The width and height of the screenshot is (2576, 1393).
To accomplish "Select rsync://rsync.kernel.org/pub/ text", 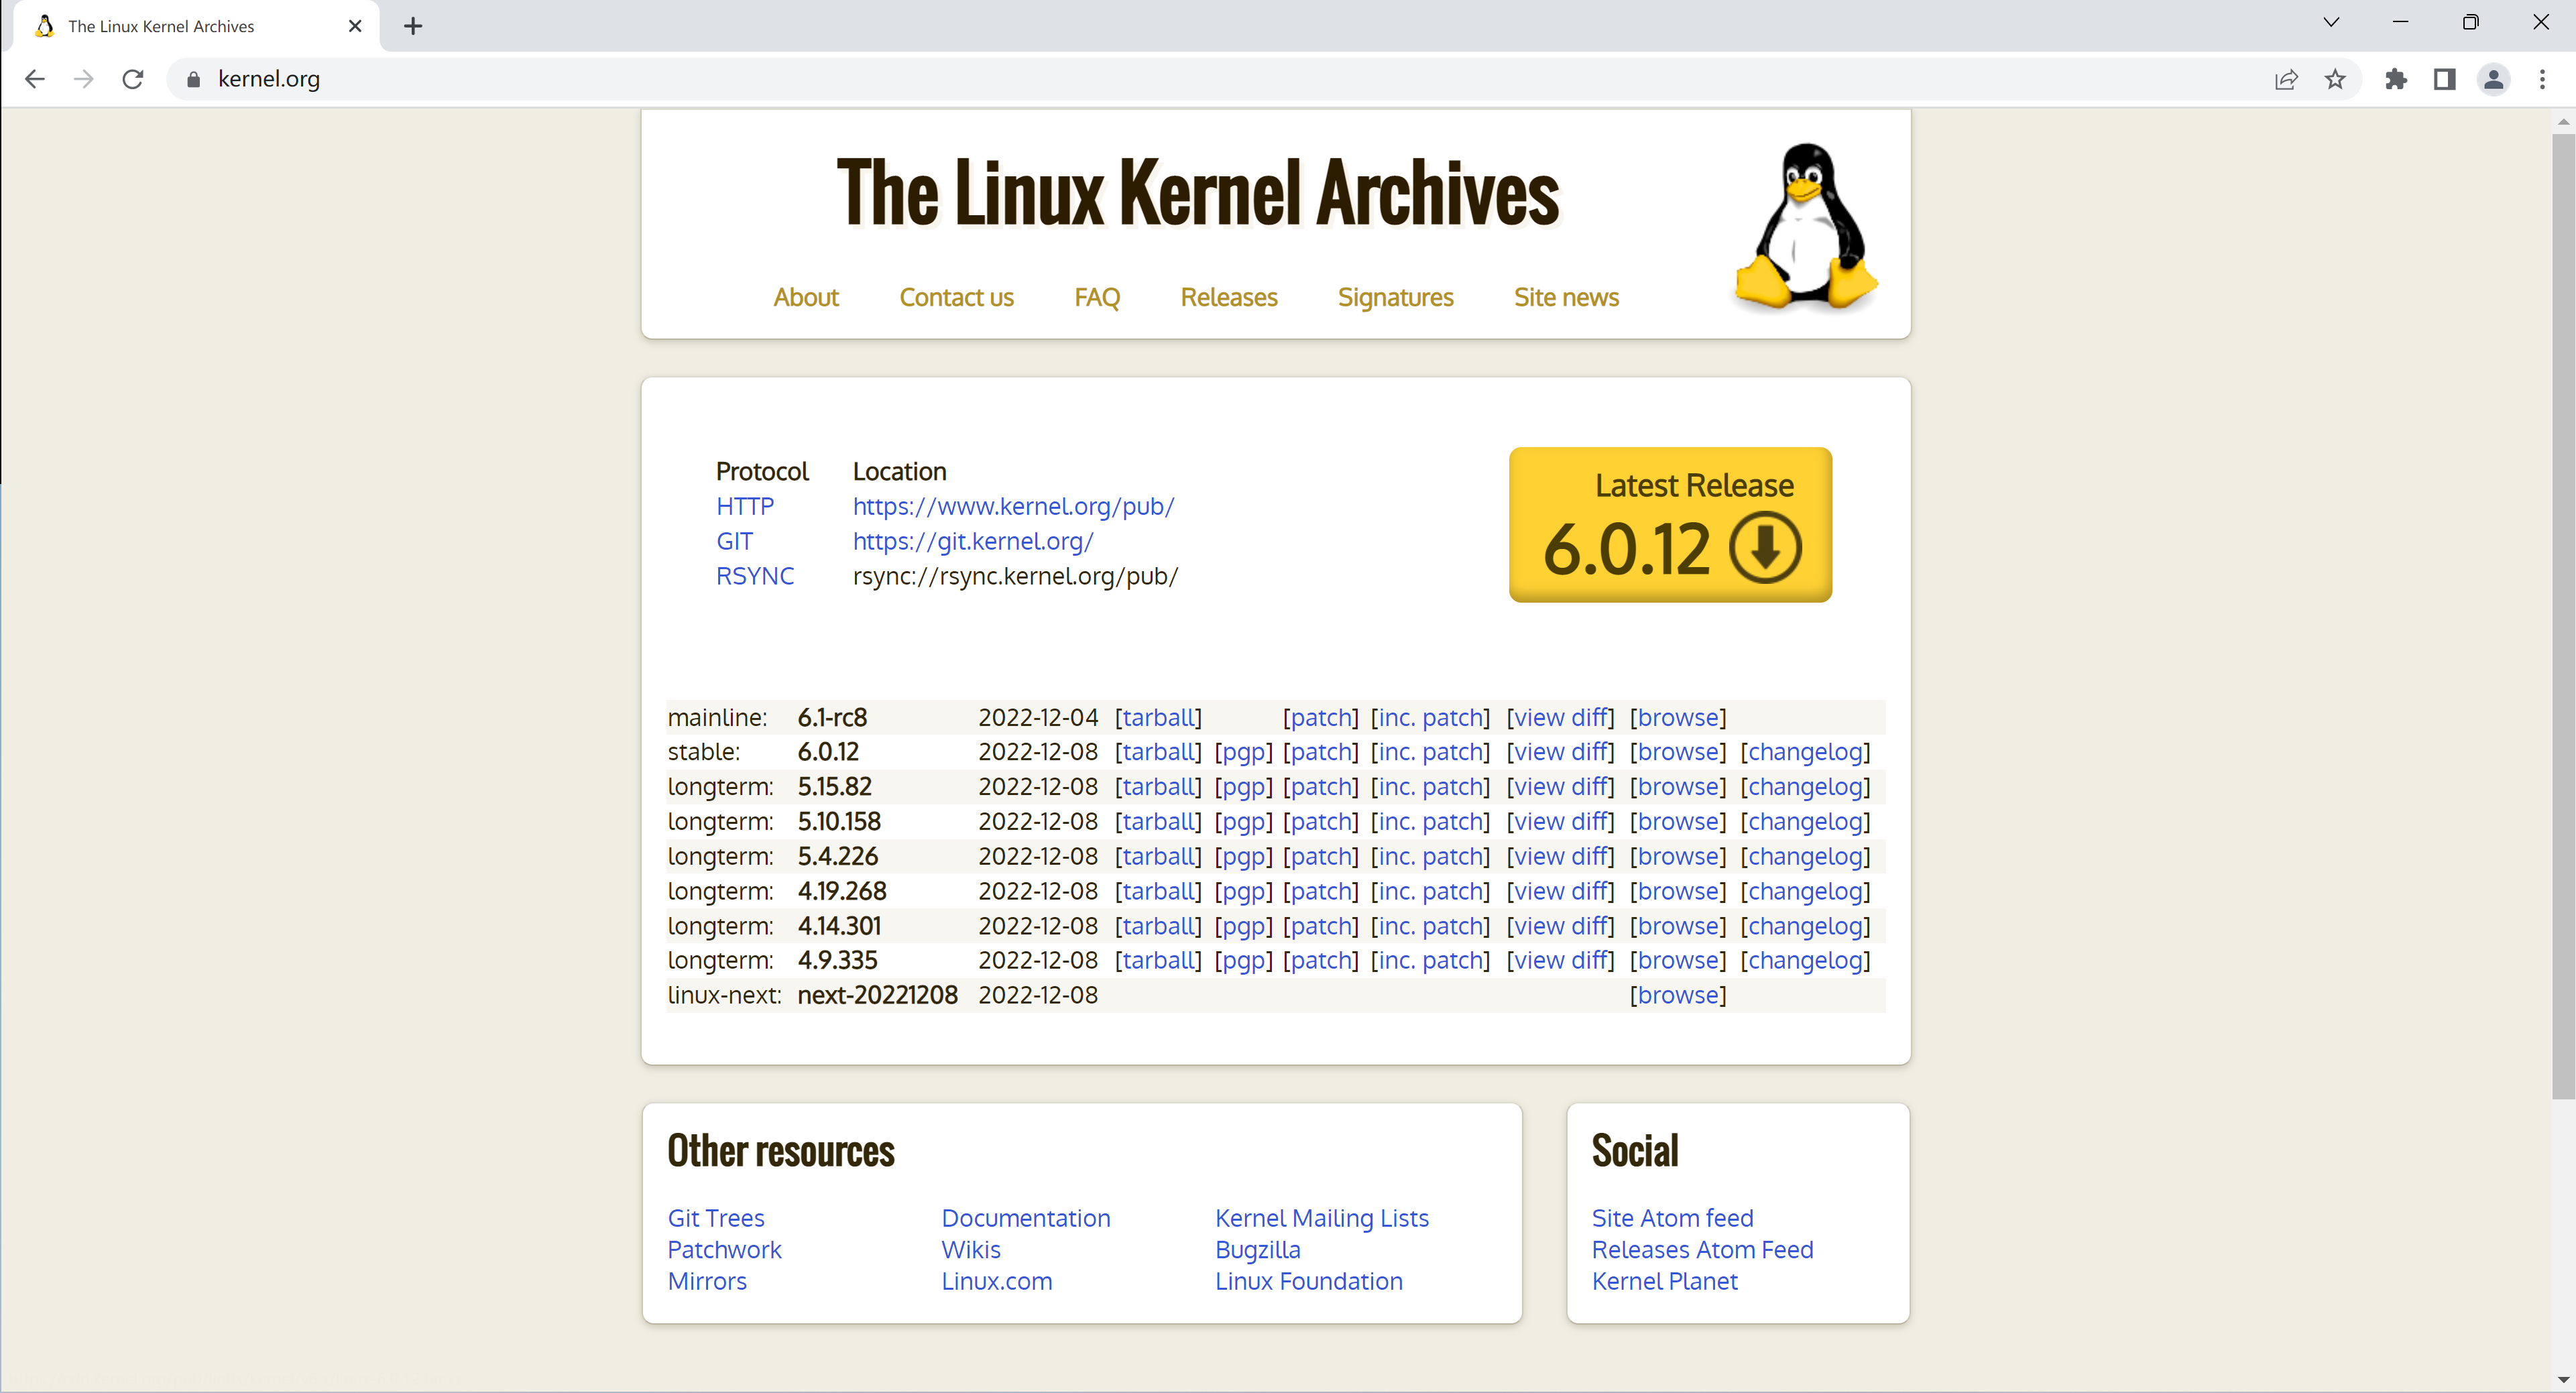I will (1015, 576).
